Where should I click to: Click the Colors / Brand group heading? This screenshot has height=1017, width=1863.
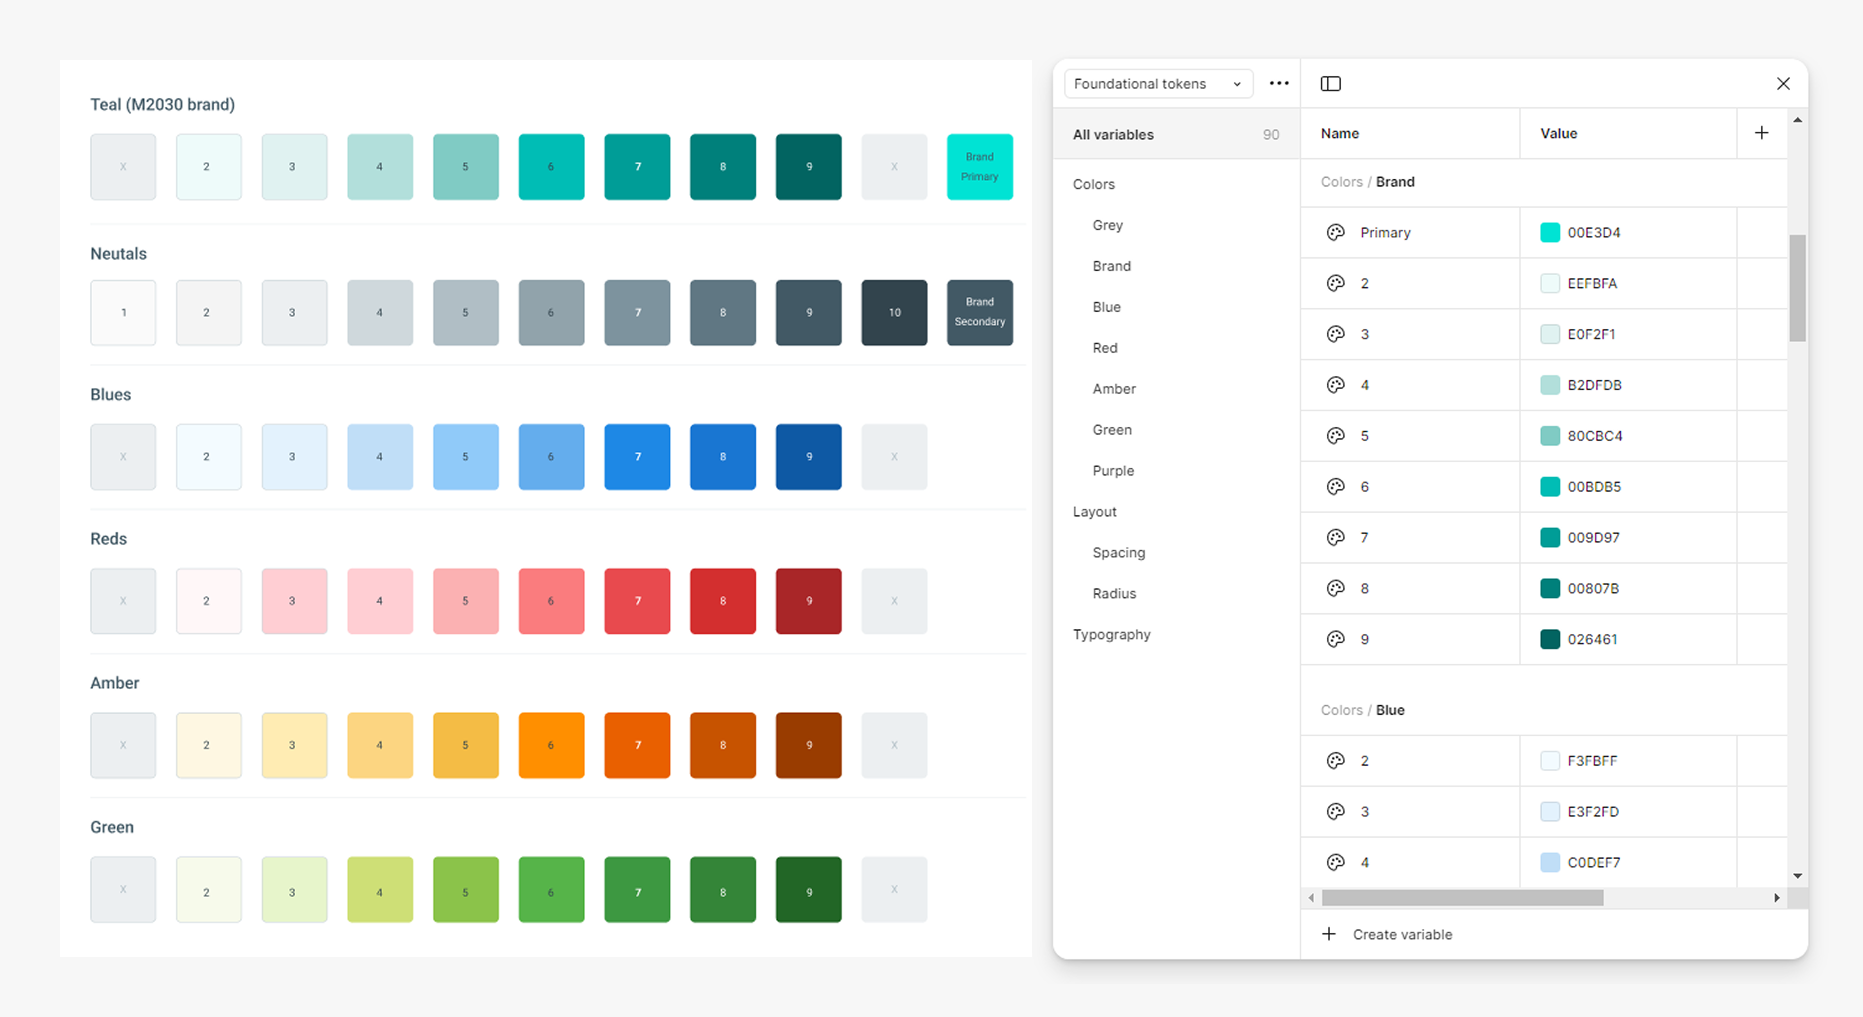point(1367,182)
